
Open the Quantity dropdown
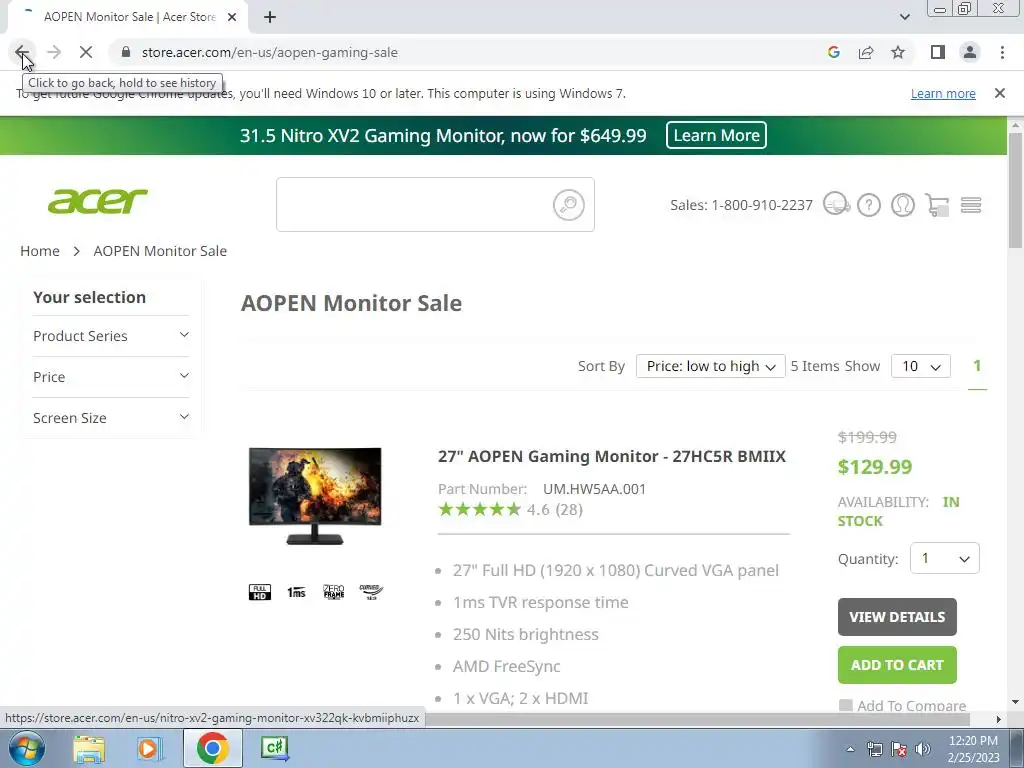[x=944, y=558]
